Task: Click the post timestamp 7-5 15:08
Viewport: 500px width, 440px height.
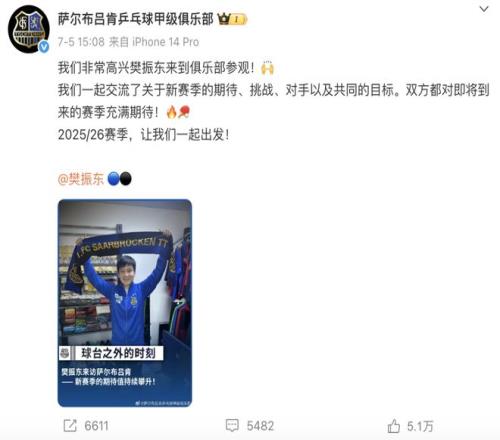Action: (x=81, y=42)
